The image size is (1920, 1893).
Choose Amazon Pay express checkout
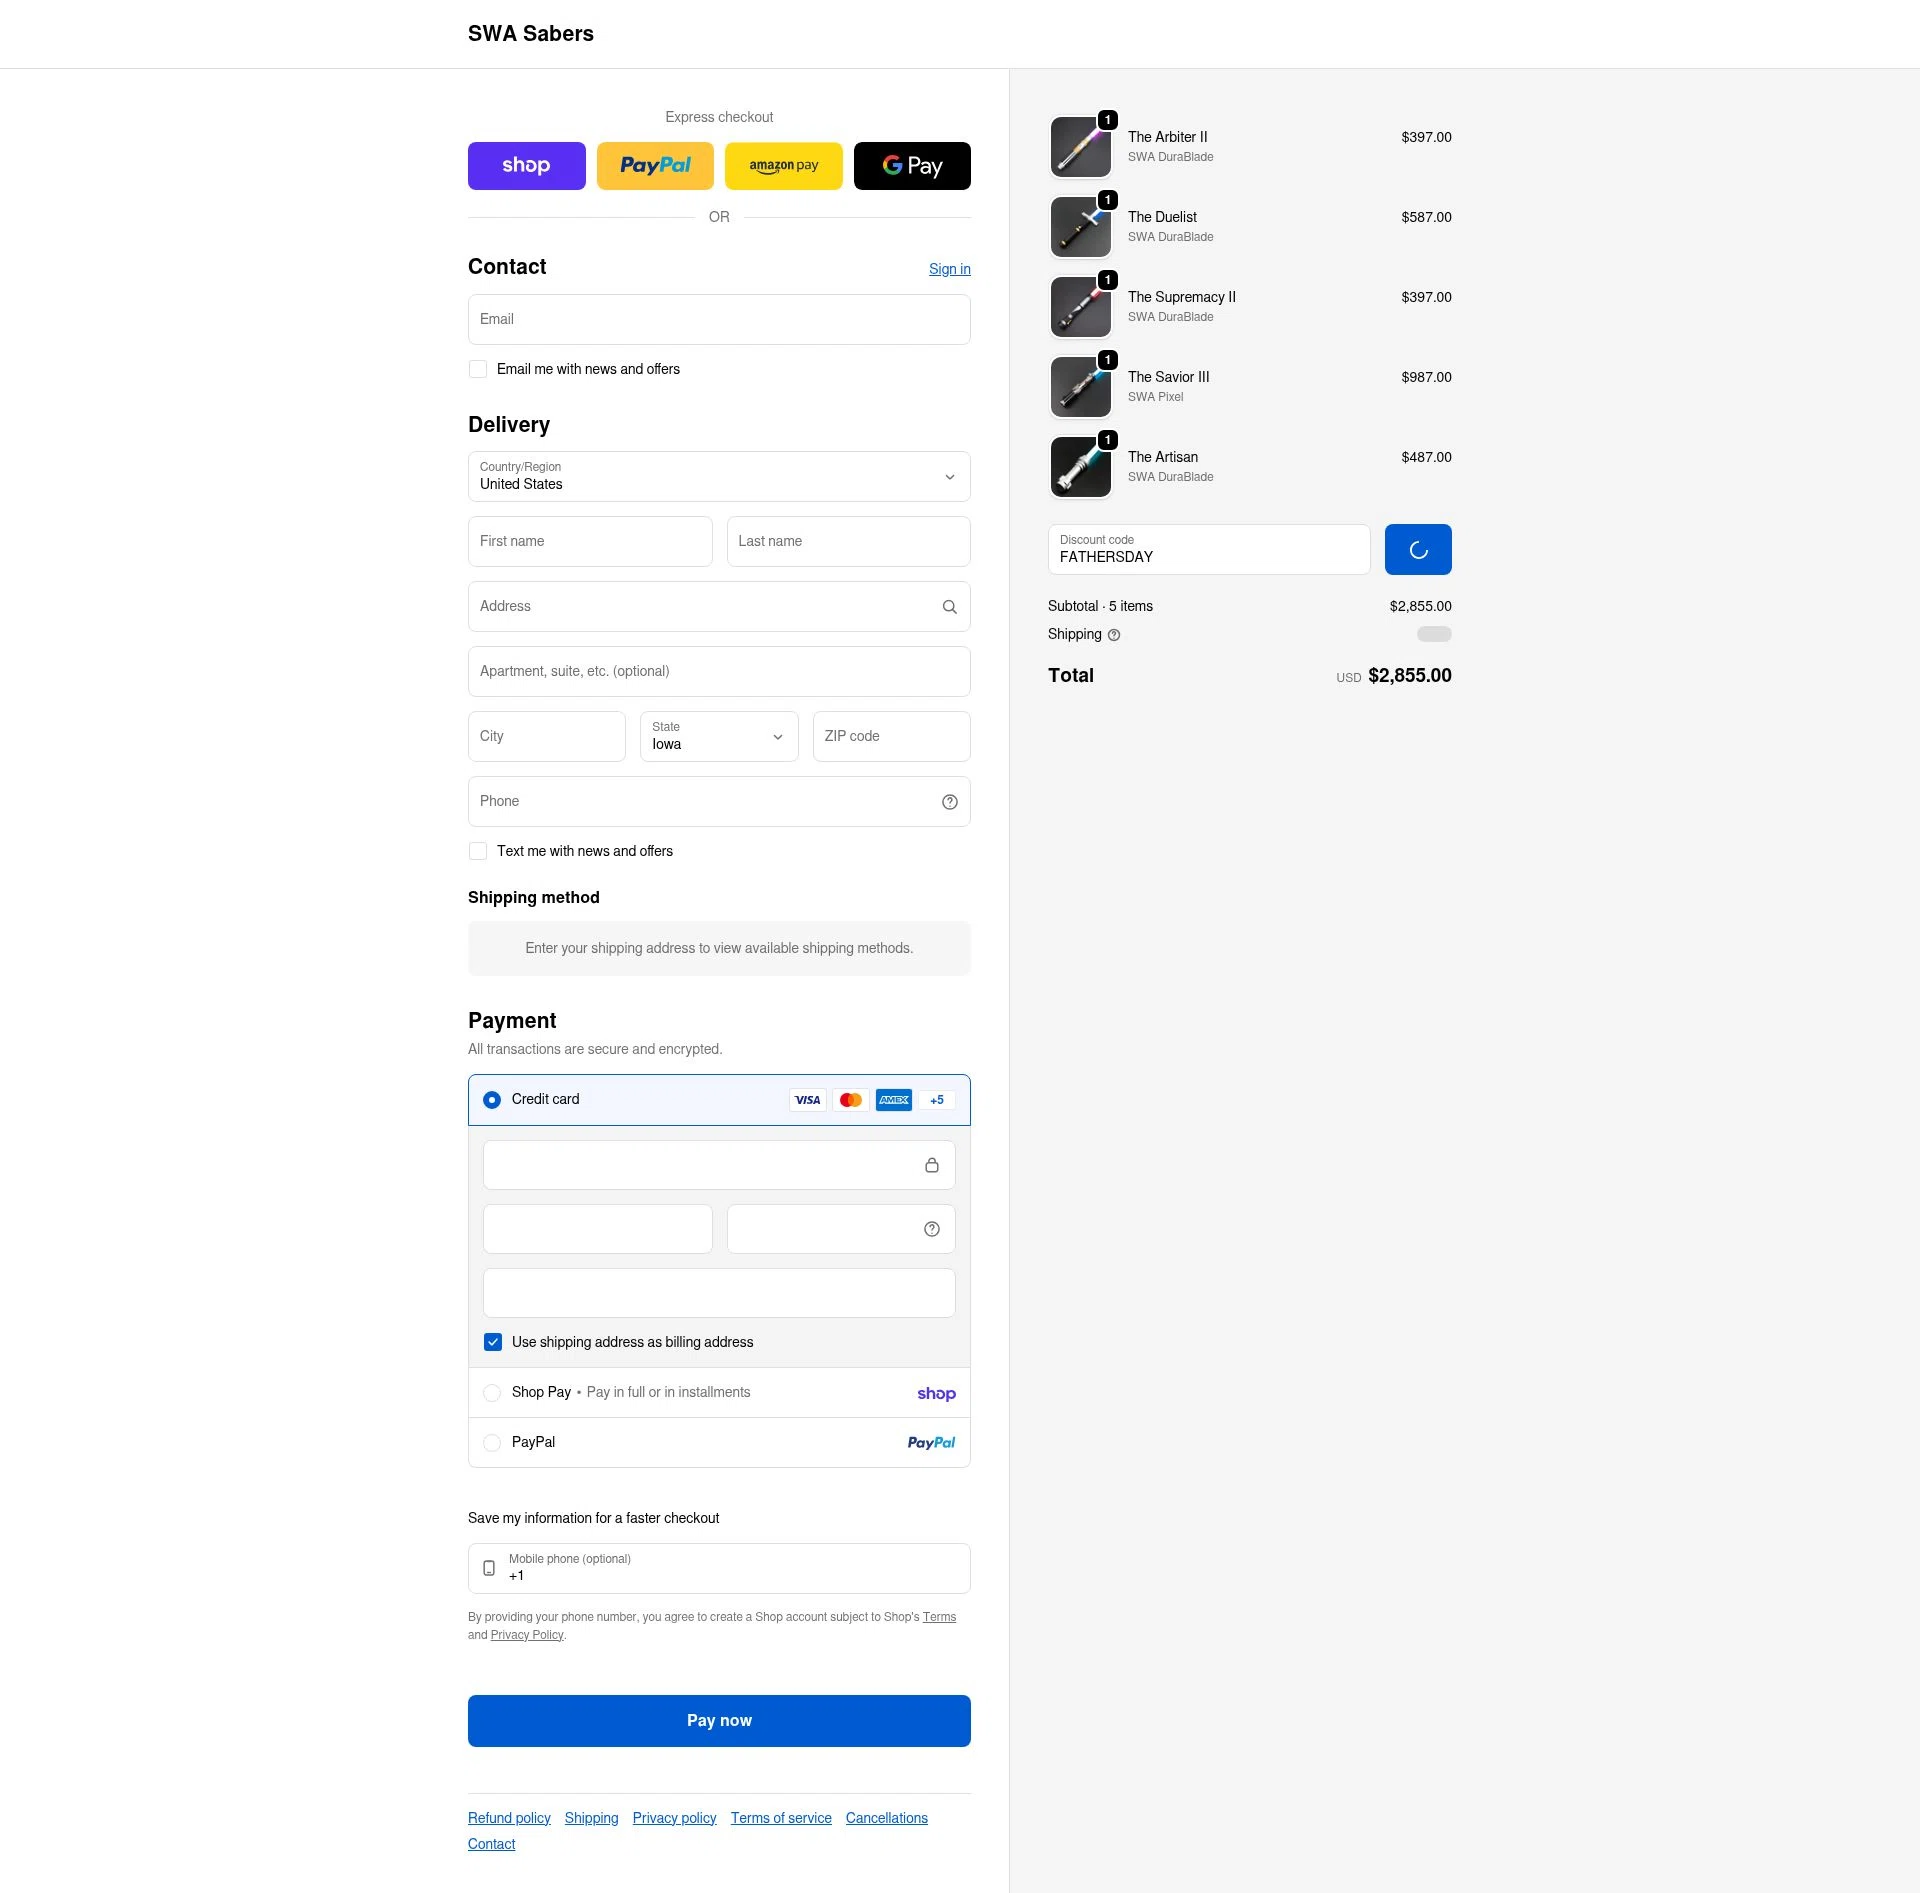783,165
